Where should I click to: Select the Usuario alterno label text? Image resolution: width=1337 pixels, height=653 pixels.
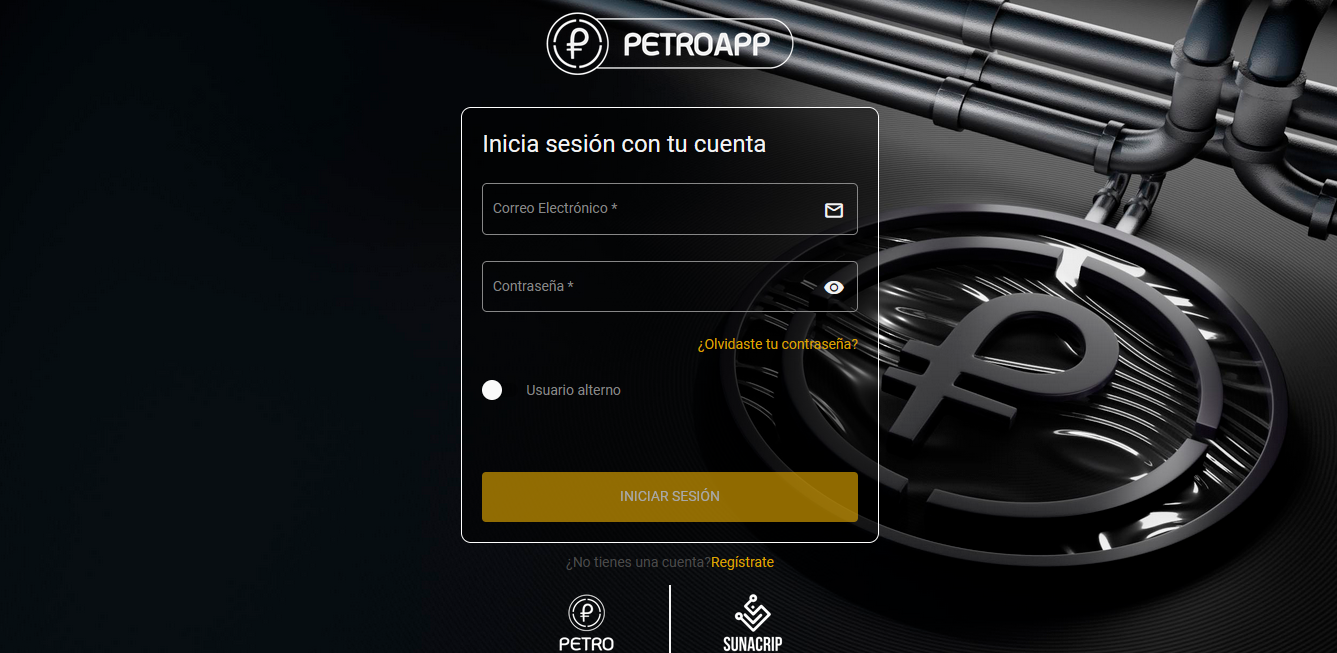point(573,390)
